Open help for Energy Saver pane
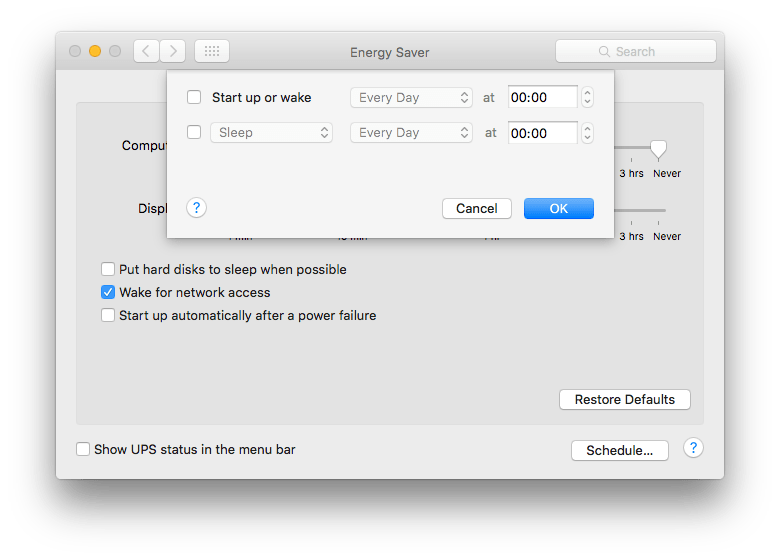Viewport: 780px width, 559px height. click(x=693, y=448)
